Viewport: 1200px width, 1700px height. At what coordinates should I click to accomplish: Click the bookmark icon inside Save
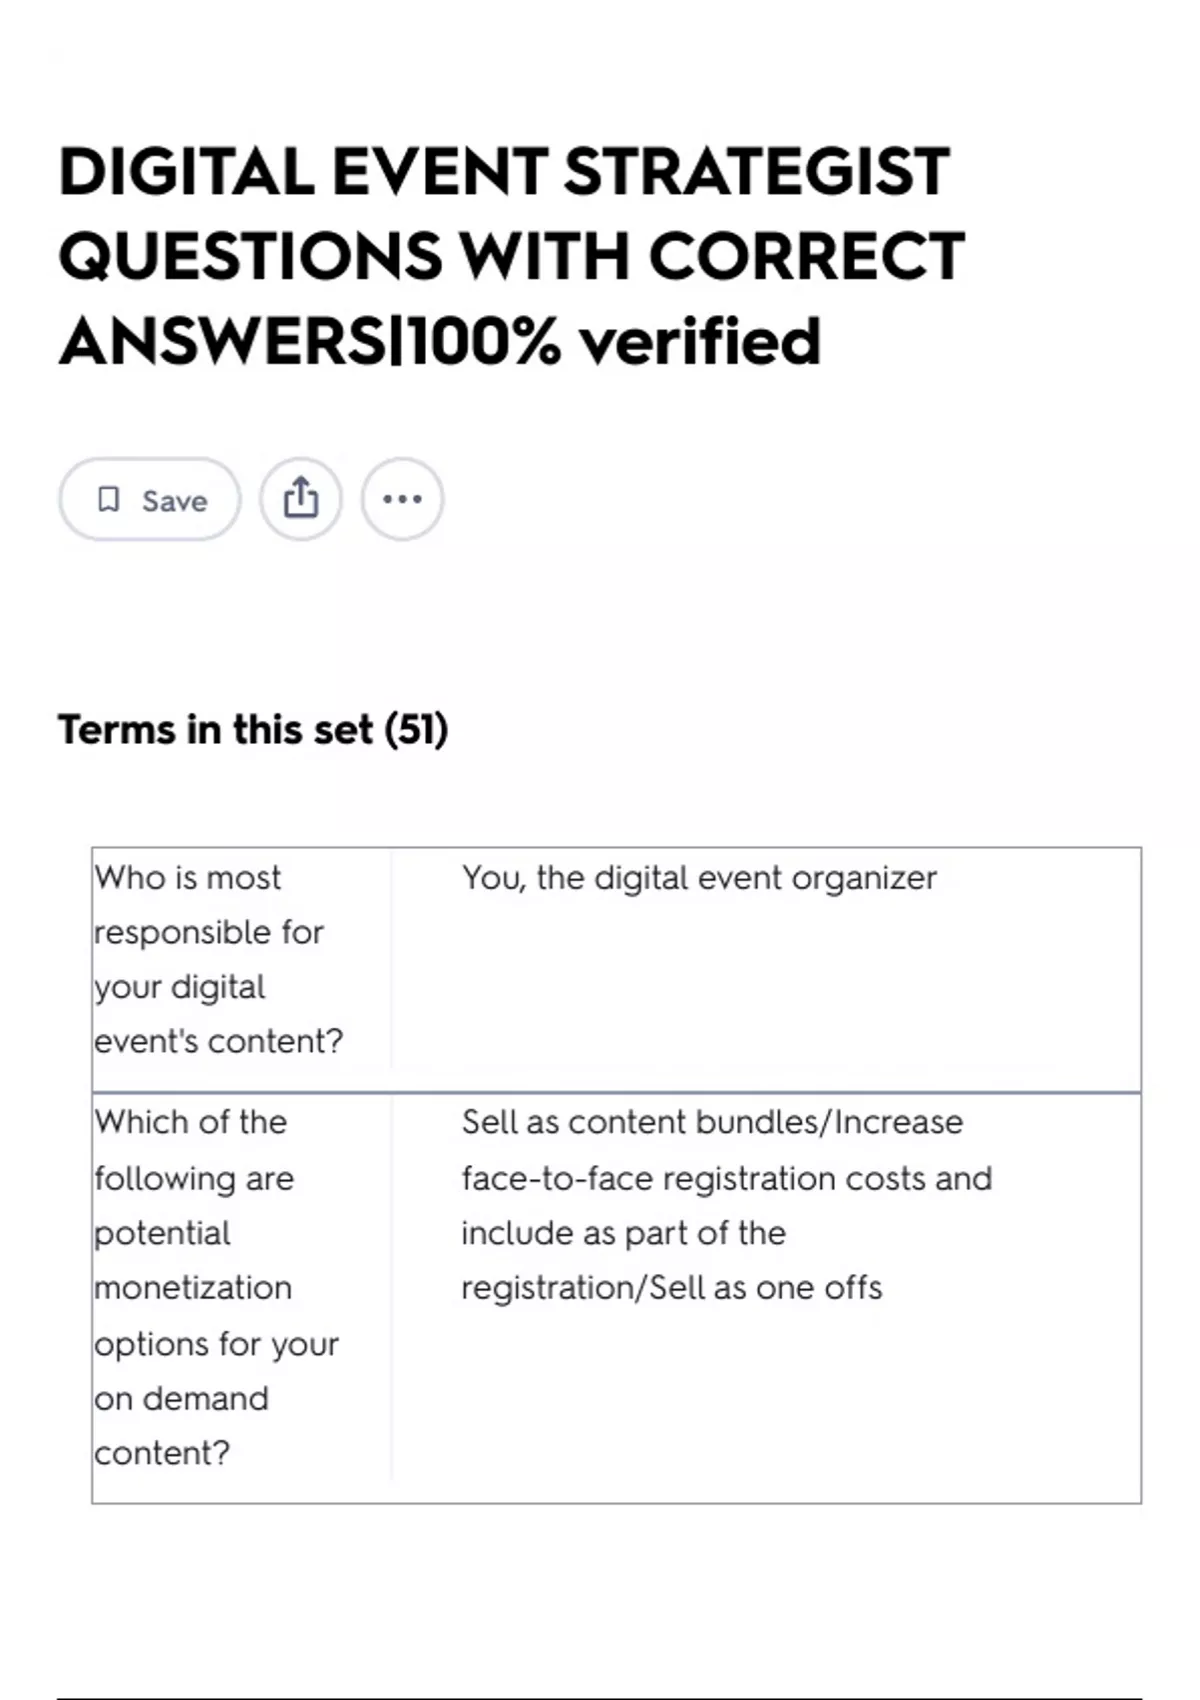click(x=108, y=499)
